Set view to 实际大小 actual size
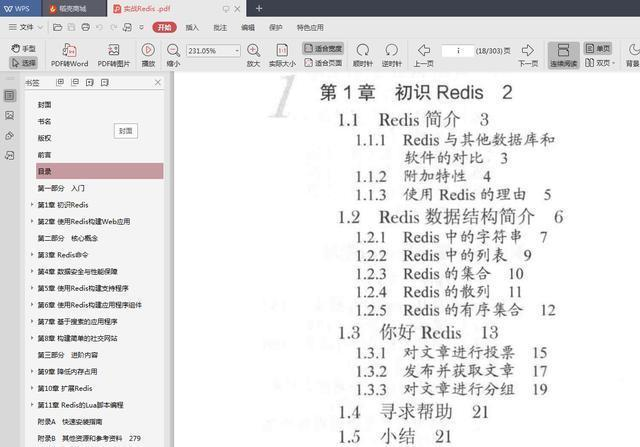The height and width of the screenshot is (447, 640). tap(282, 55)
